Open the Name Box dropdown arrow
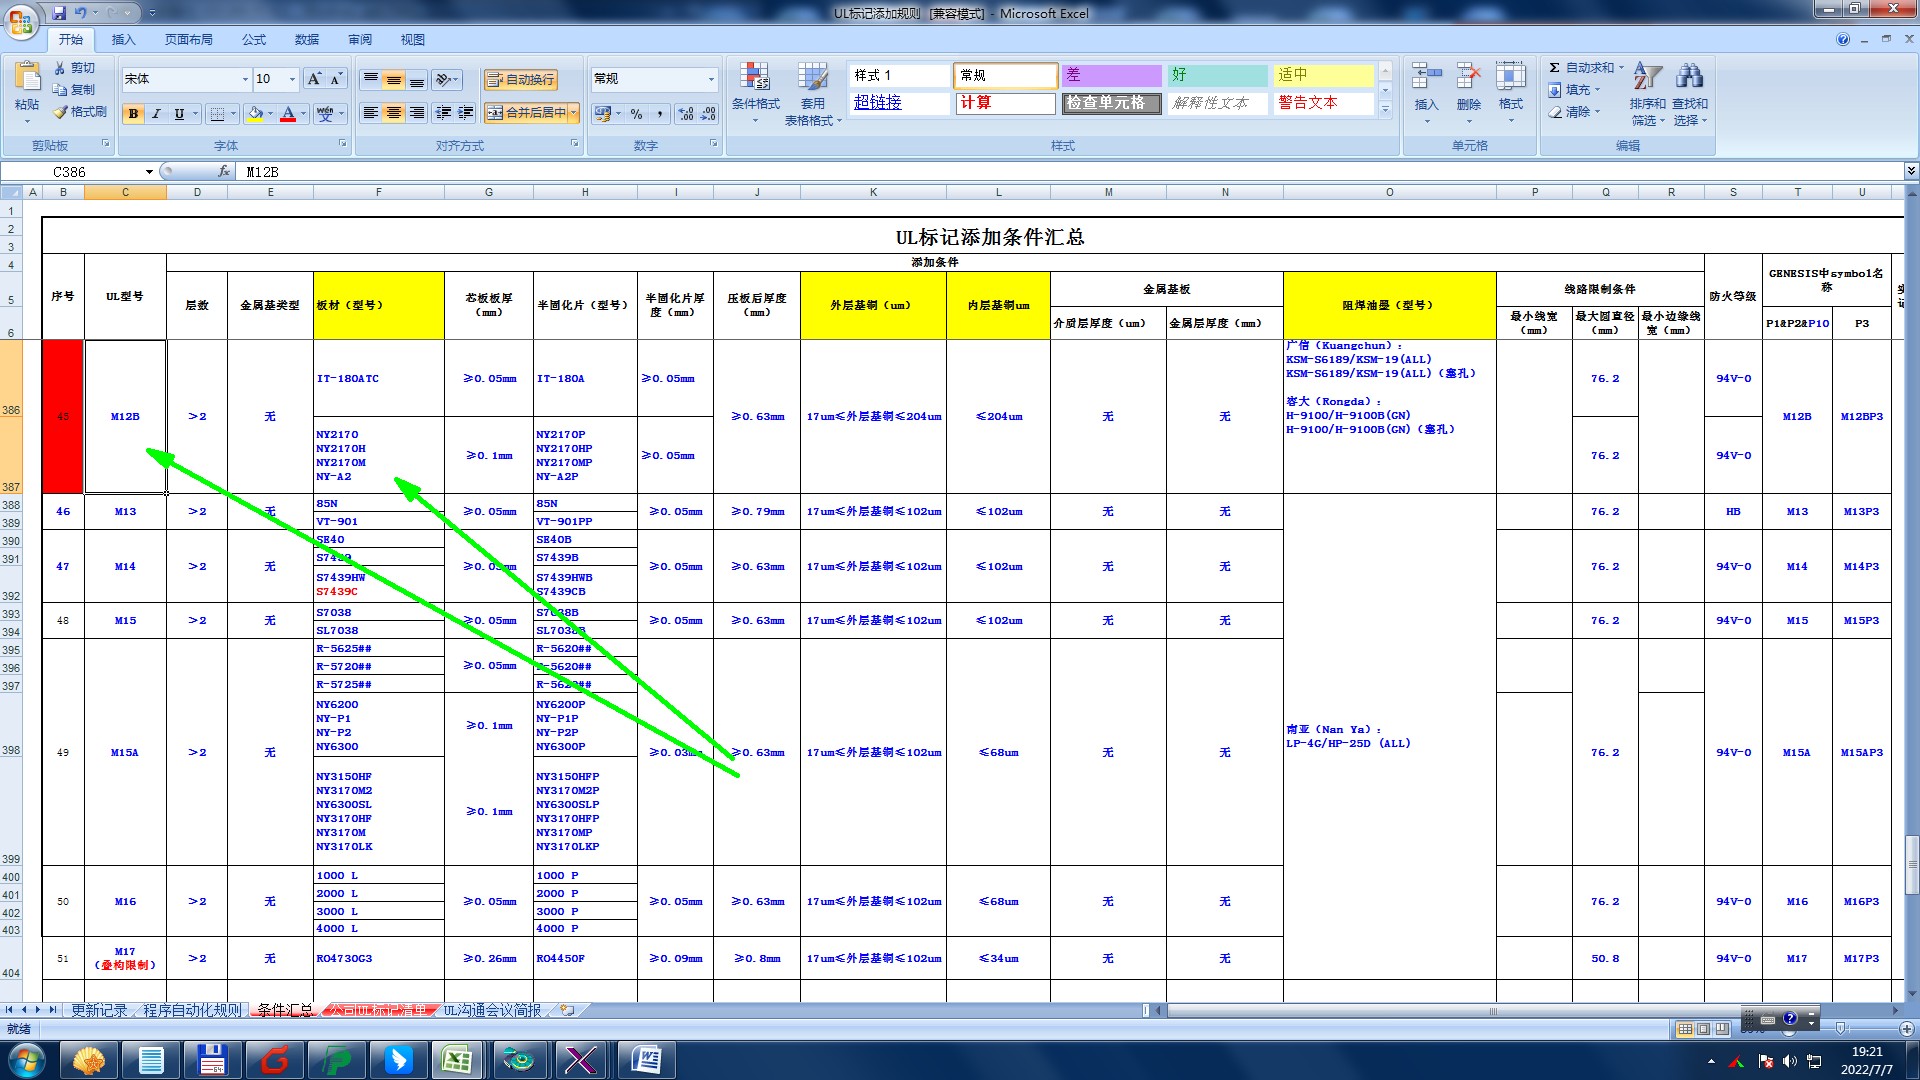The width and height of the screenshot is (1920, 1080). click(x=149, y=172)
